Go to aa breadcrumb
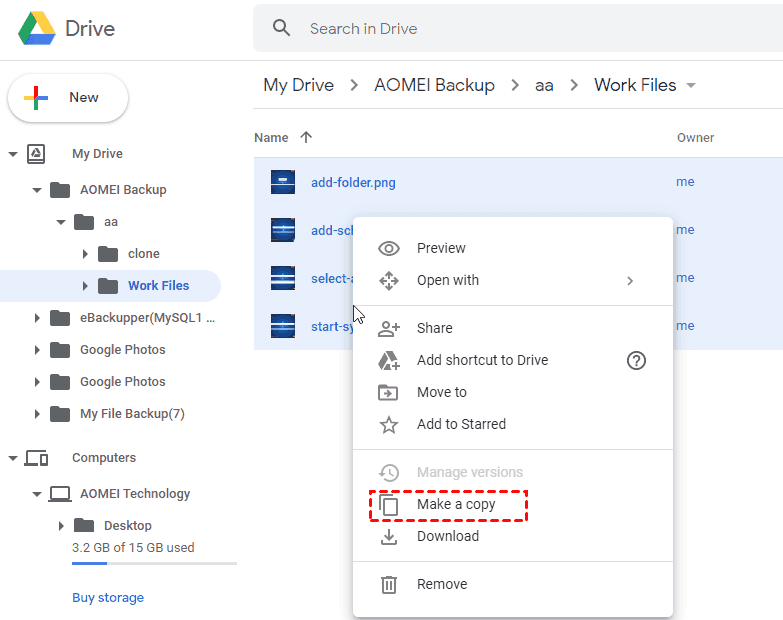Image resolution: width=783 pixels, height=620 pixels. (544, 86)
